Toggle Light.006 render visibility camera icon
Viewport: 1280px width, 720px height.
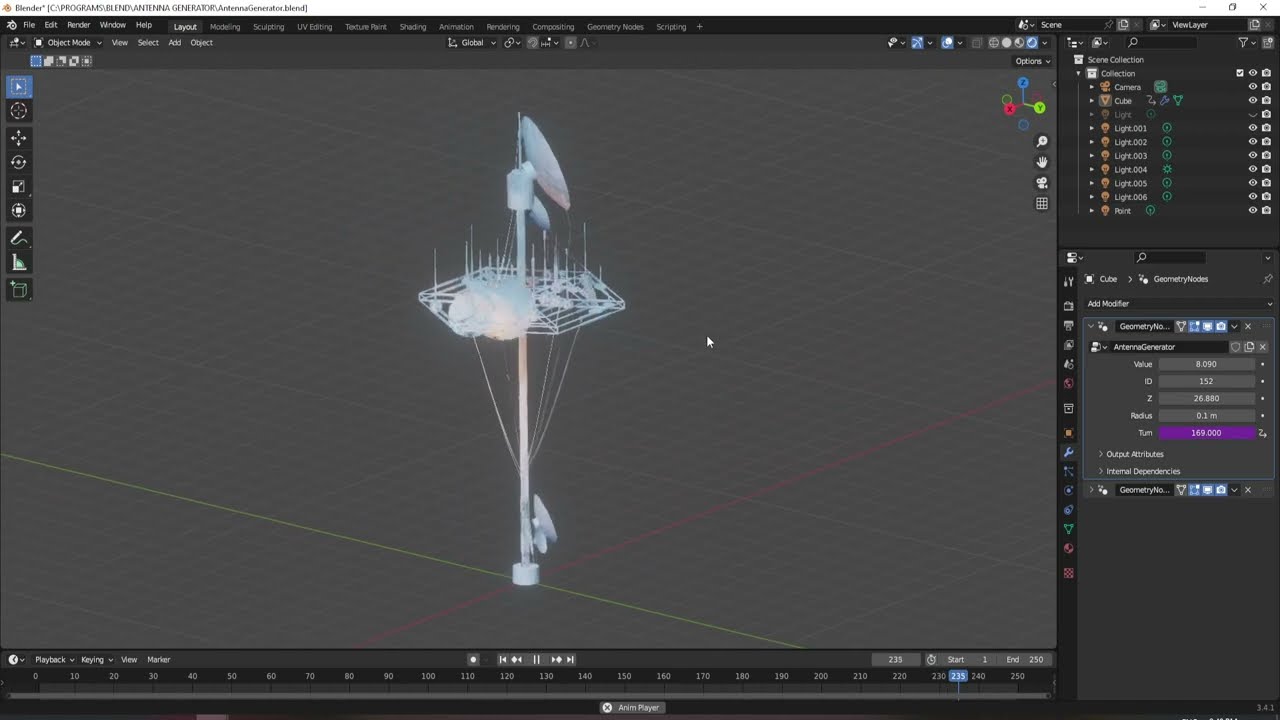point(1266,197)
